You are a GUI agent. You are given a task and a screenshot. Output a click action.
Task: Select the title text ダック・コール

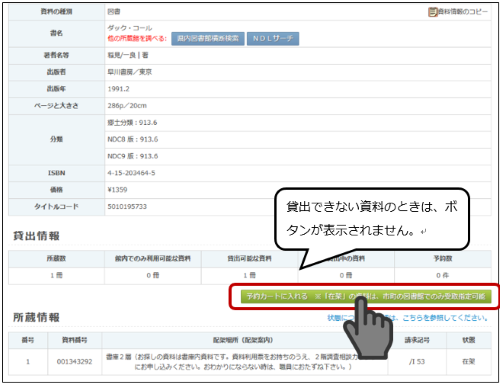pos(130,28)
